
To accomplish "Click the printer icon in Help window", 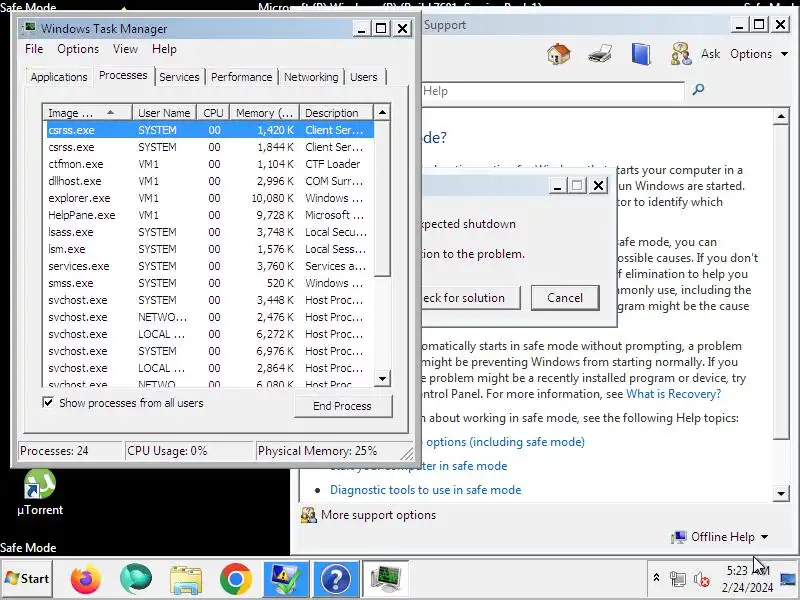I will [x=600, y=54].
